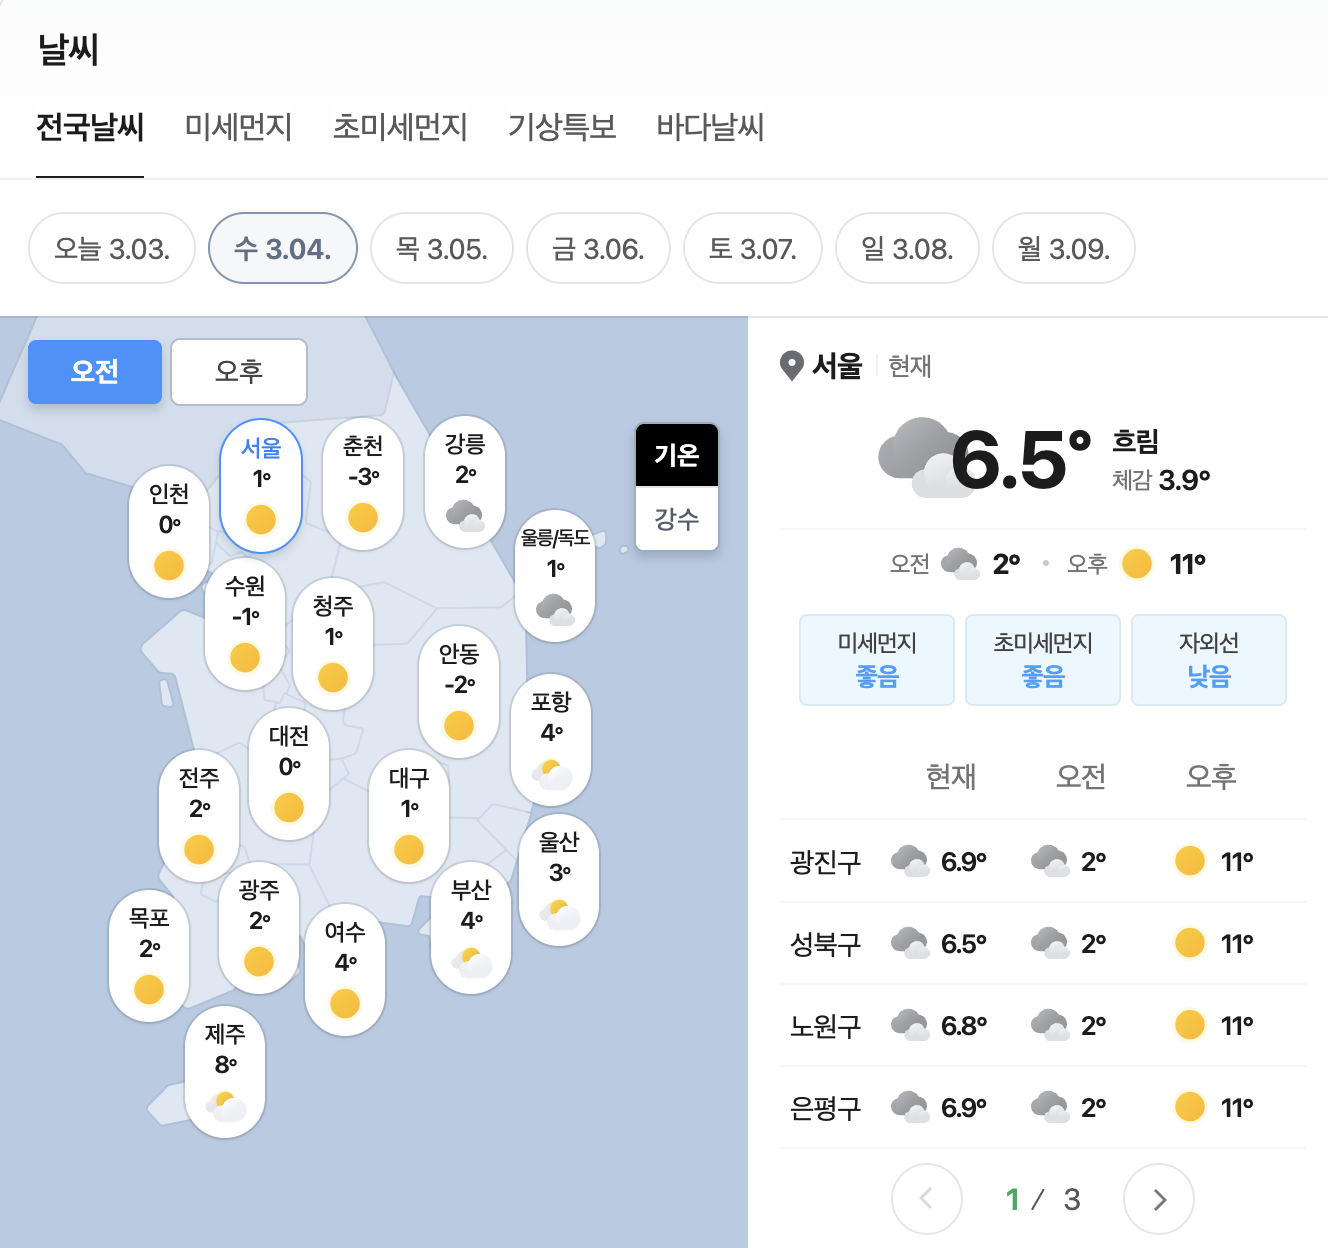
Task: Click the sunny icon on Seoul map marker
Action: coord(261,520)
